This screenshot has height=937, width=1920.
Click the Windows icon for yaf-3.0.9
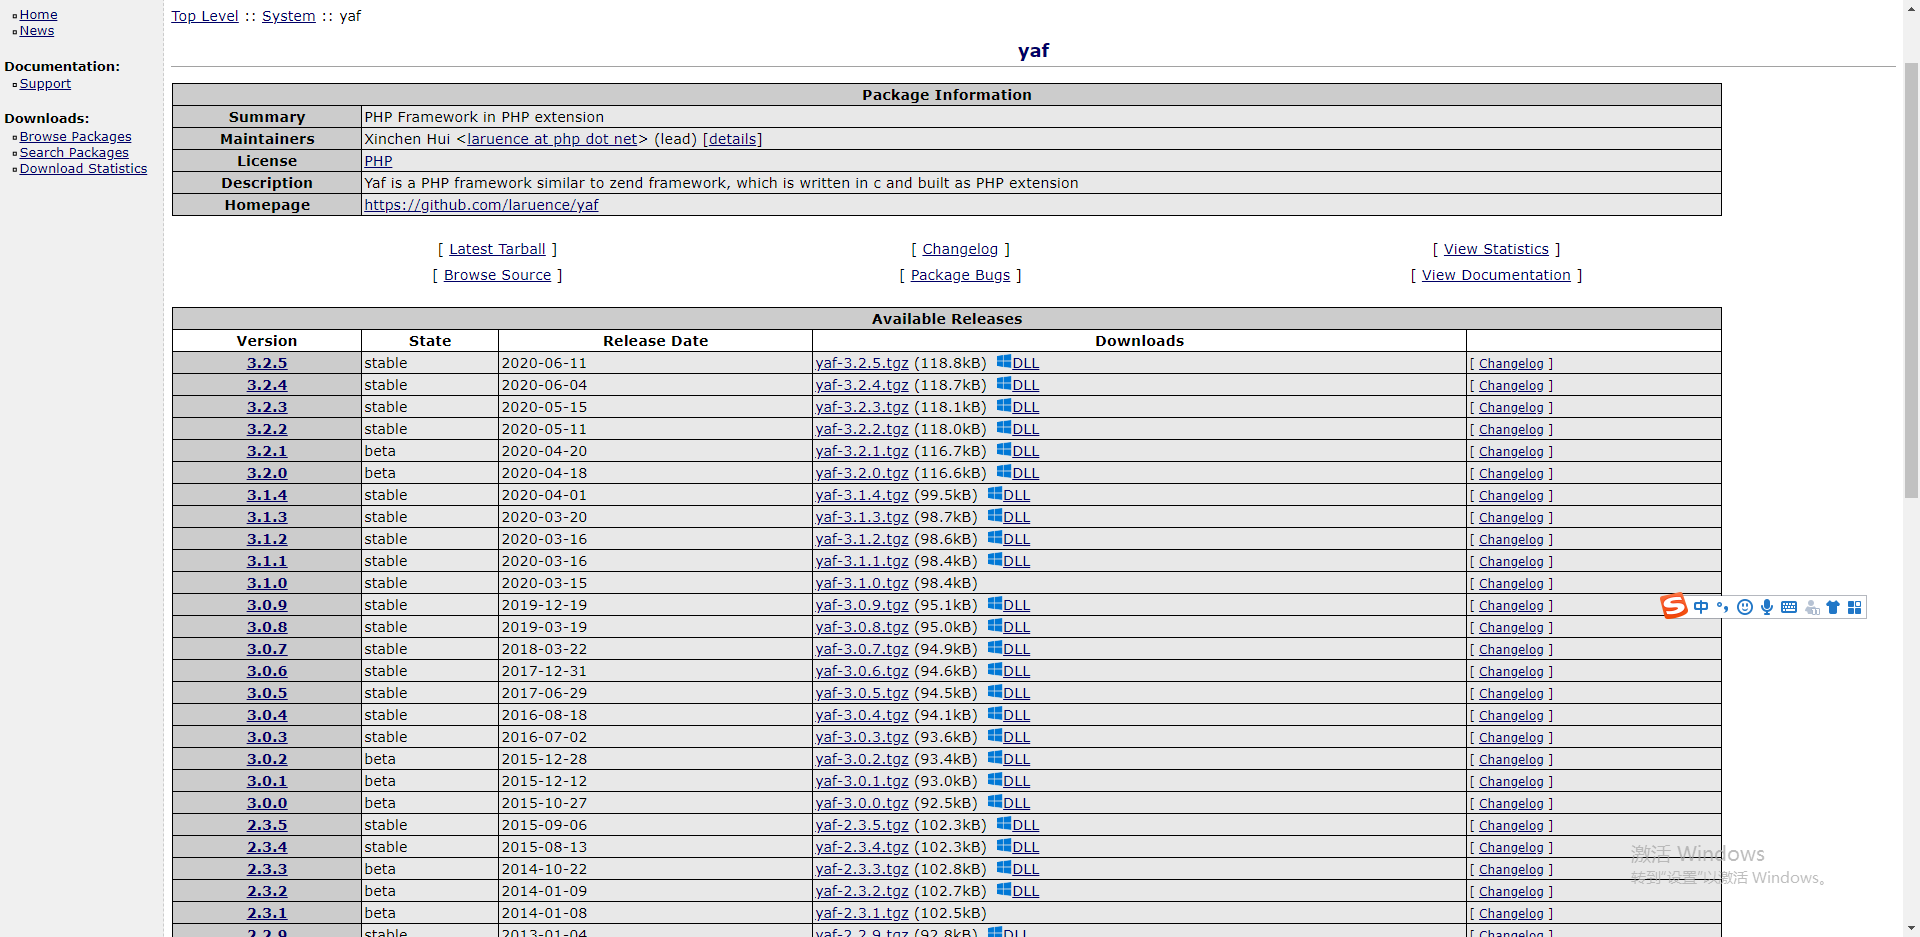coord(995,604)
